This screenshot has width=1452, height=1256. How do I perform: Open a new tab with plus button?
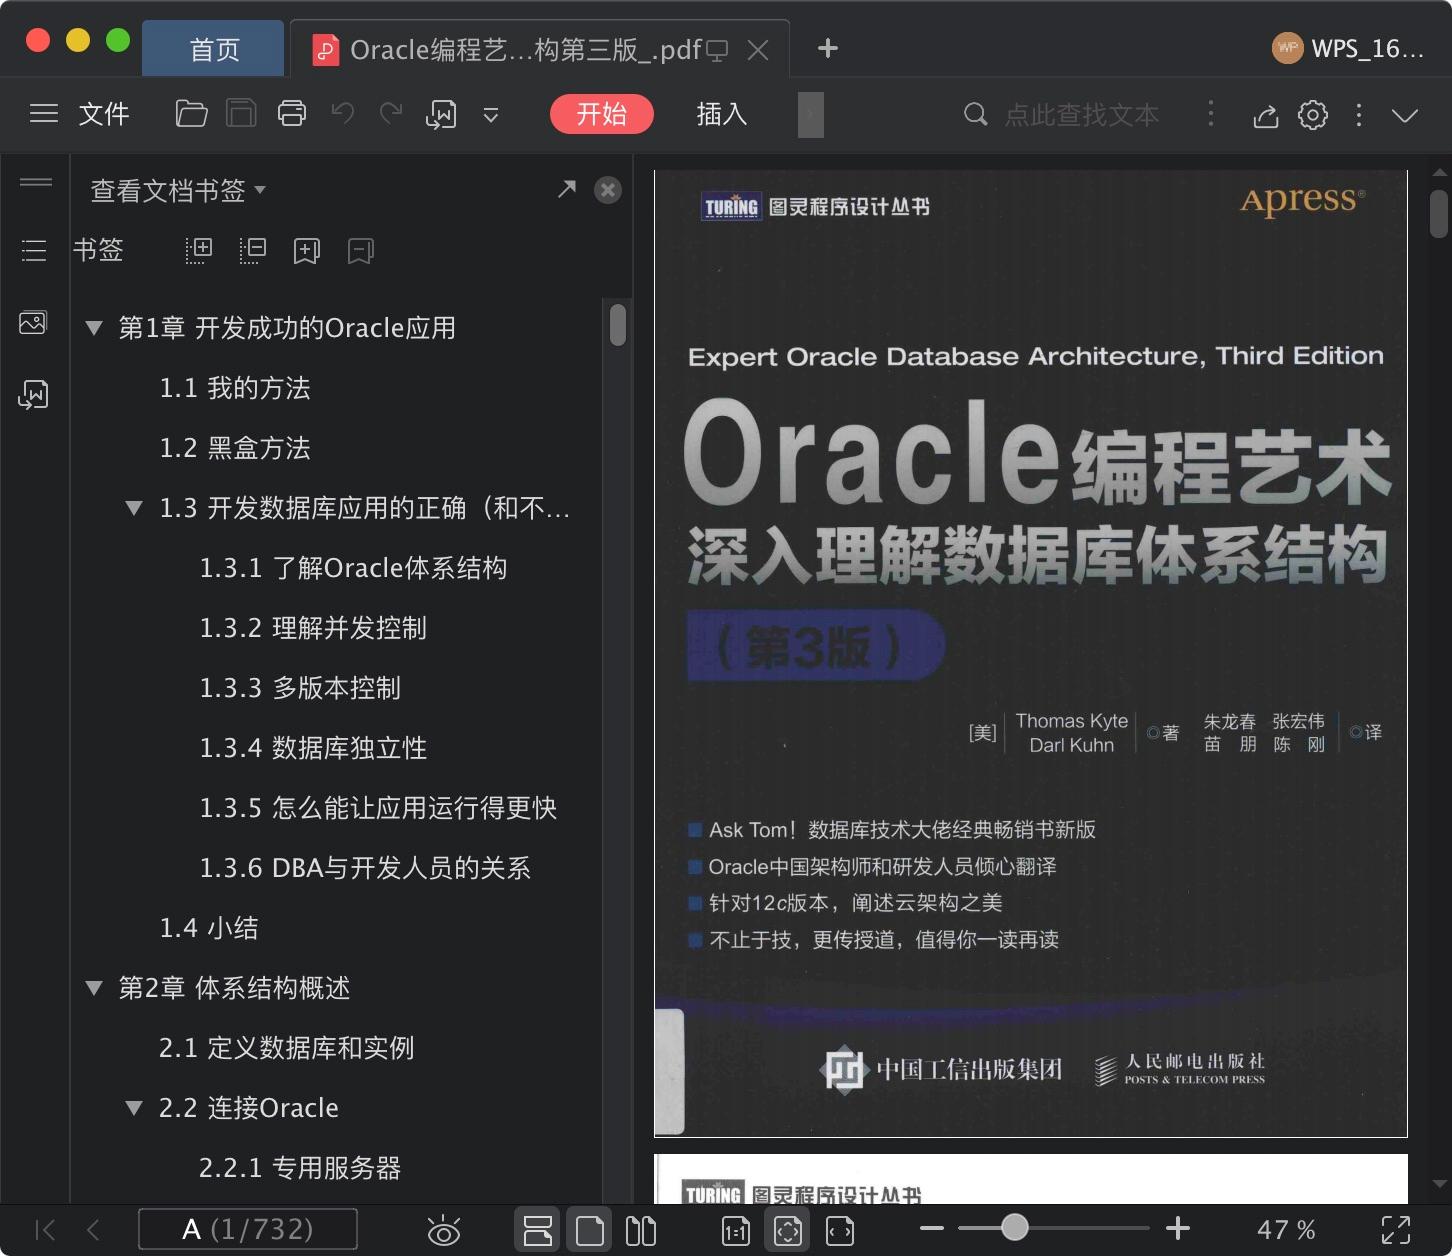[827, 48]
